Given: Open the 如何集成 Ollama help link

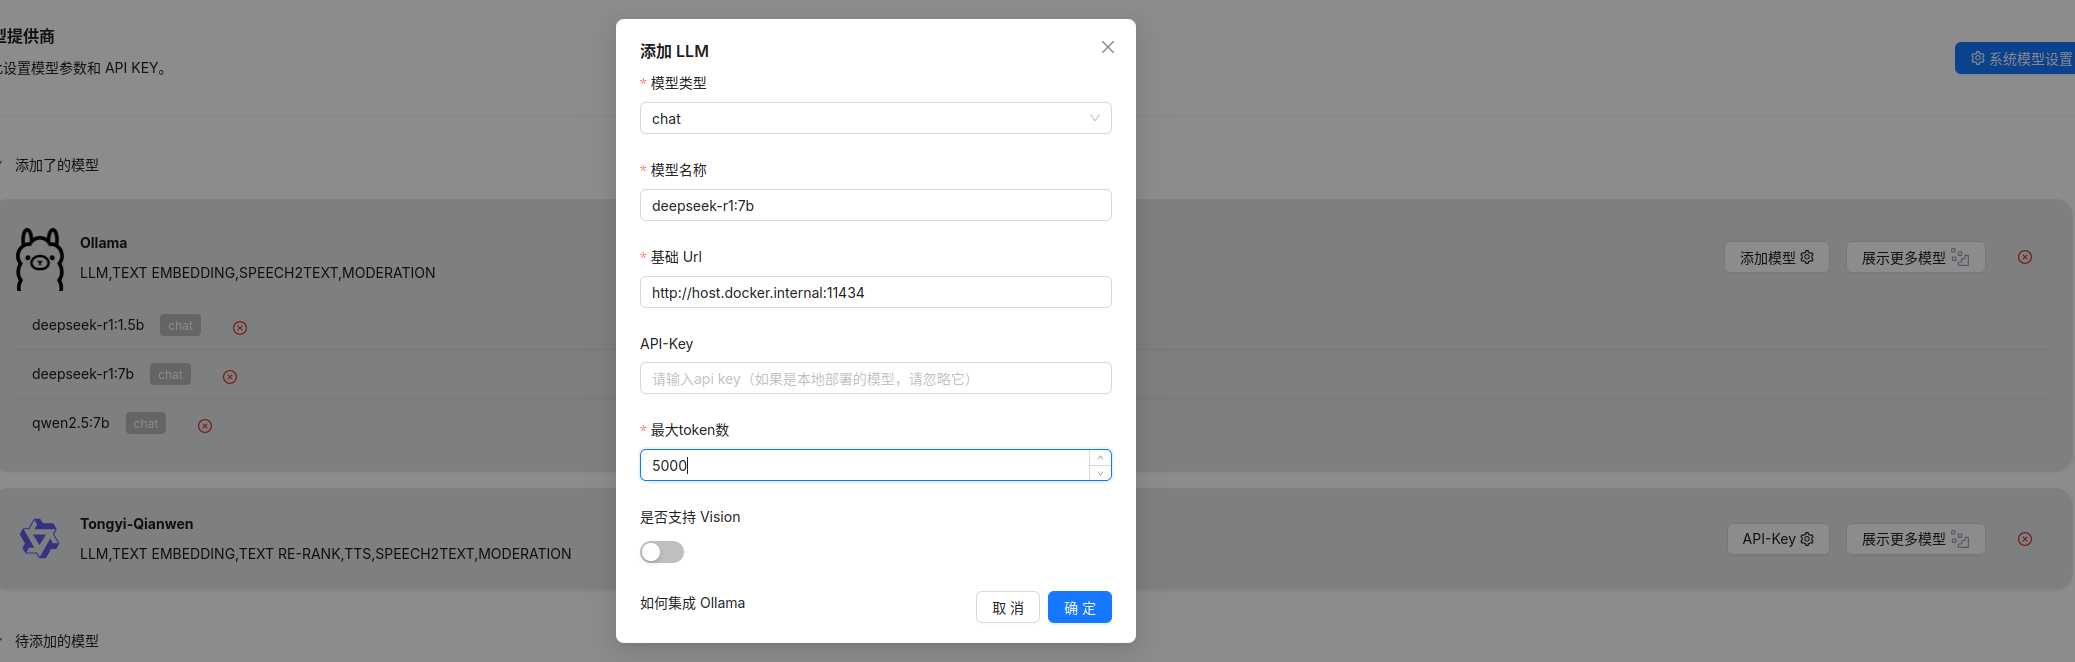Looking at the screenshot, I should (x=692, y=603).
